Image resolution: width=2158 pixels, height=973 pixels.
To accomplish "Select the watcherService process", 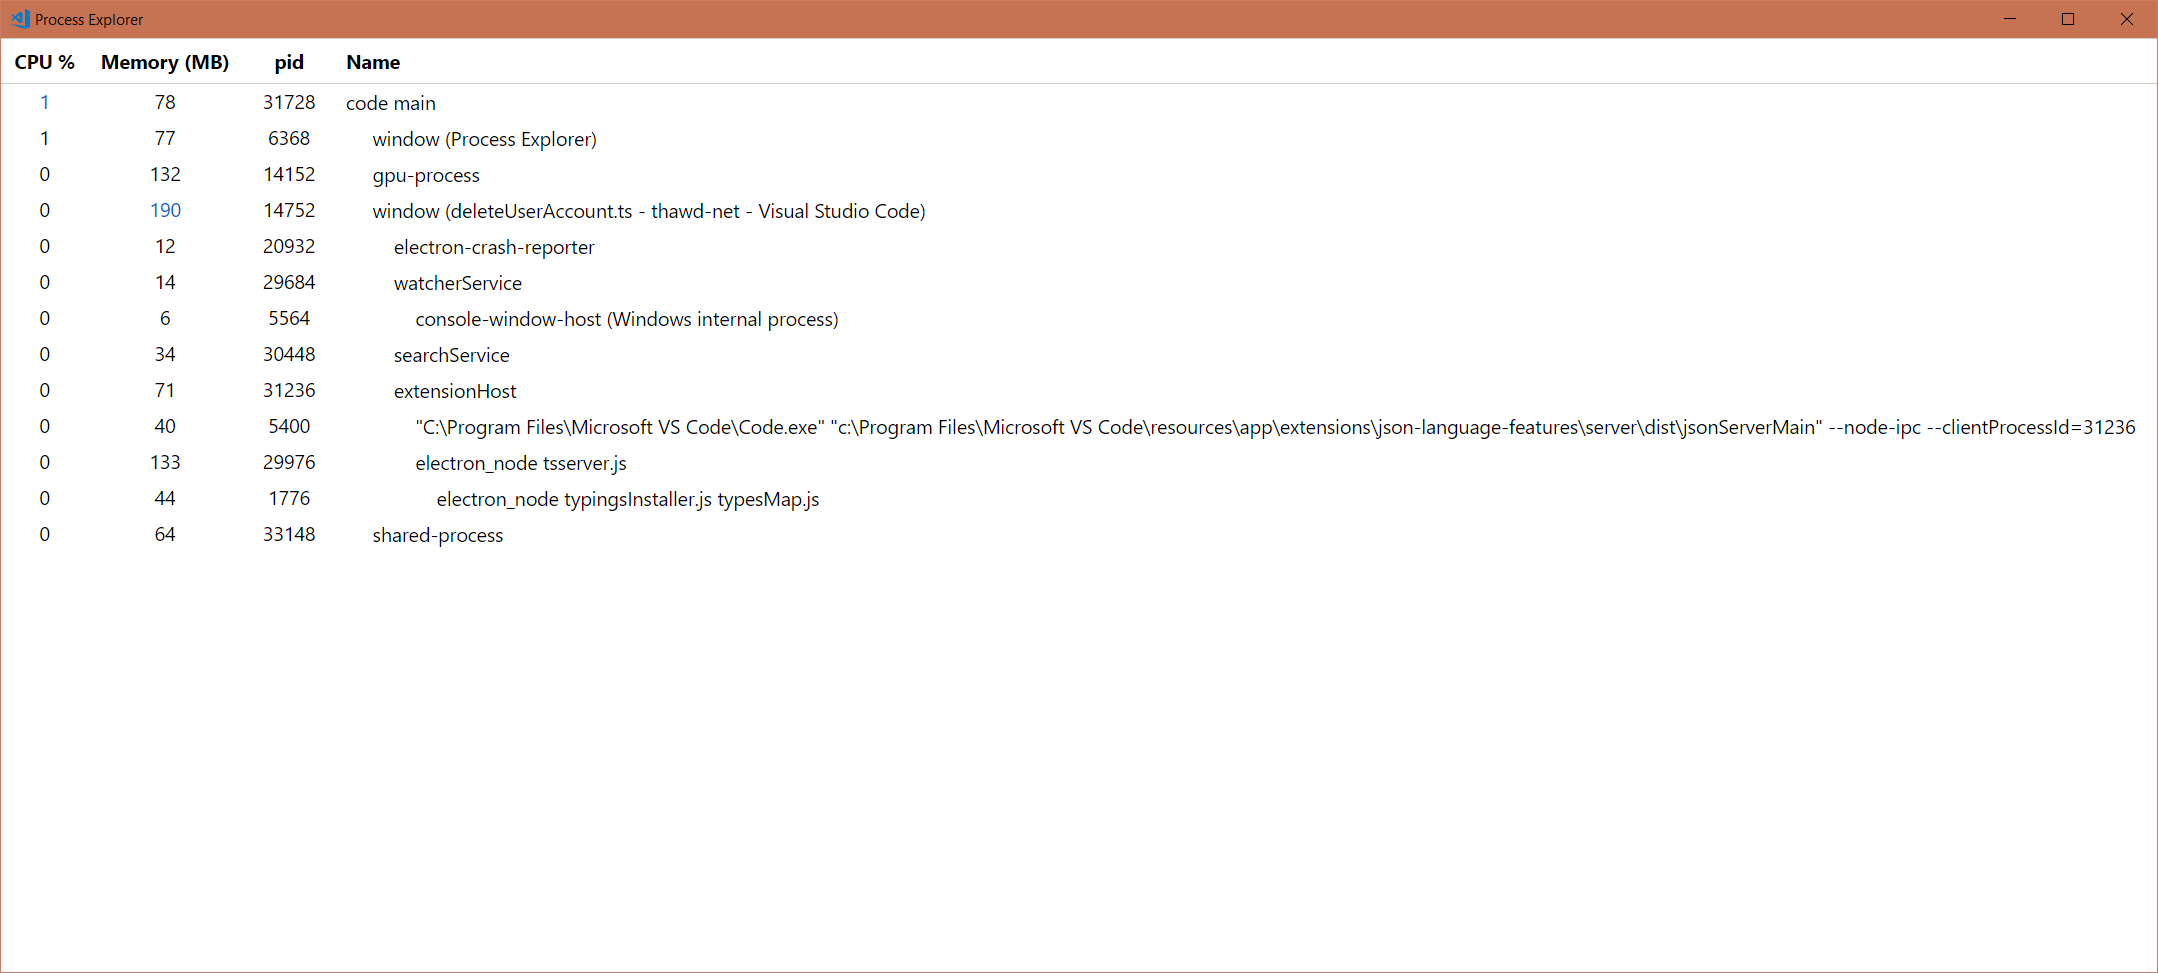I will pyautogui.click(x=457, y=283).
